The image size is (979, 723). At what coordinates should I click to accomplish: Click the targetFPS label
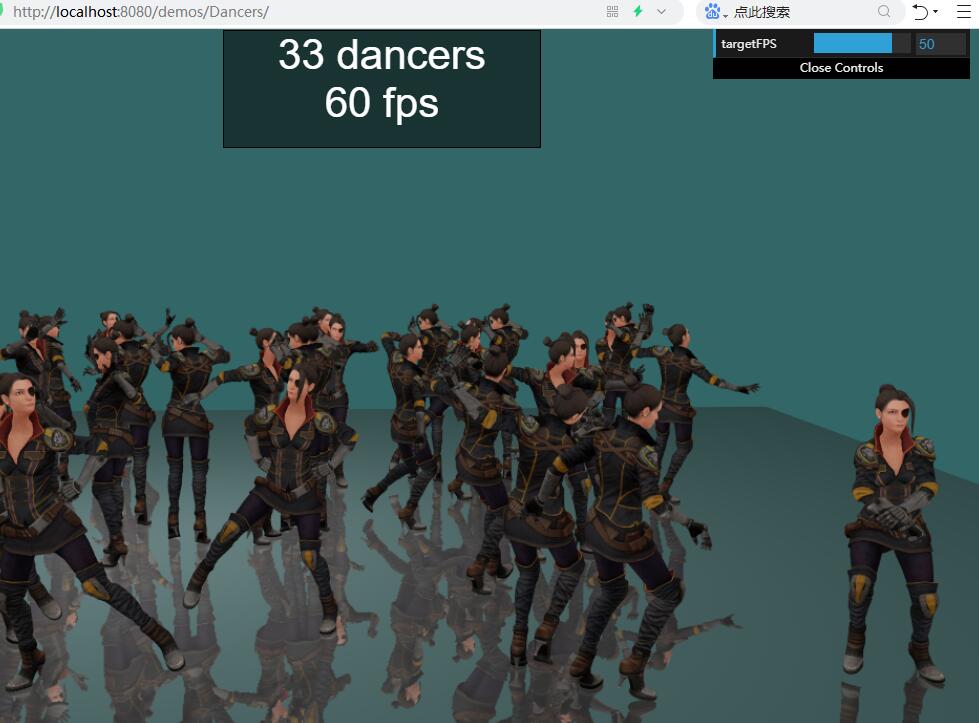(x=749, y=44)
